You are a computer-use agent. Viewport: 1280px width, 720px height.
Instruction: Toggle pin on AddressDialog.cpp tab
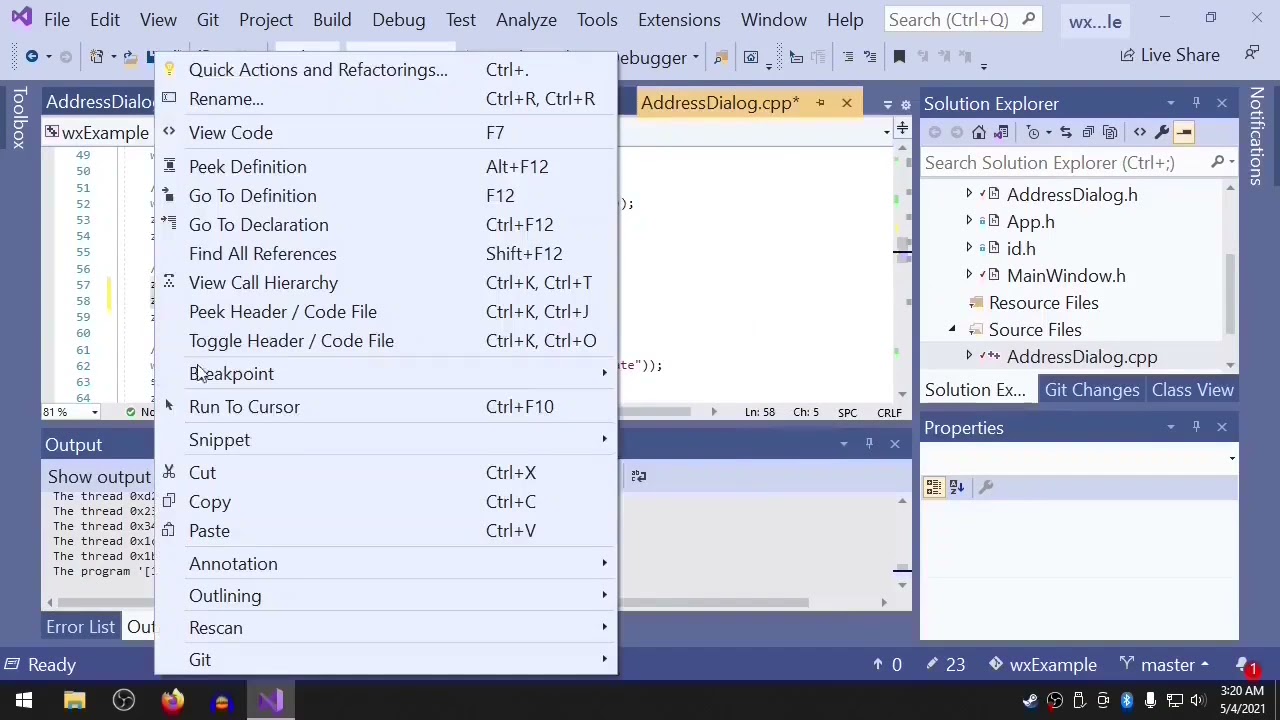tap(820, 103)
